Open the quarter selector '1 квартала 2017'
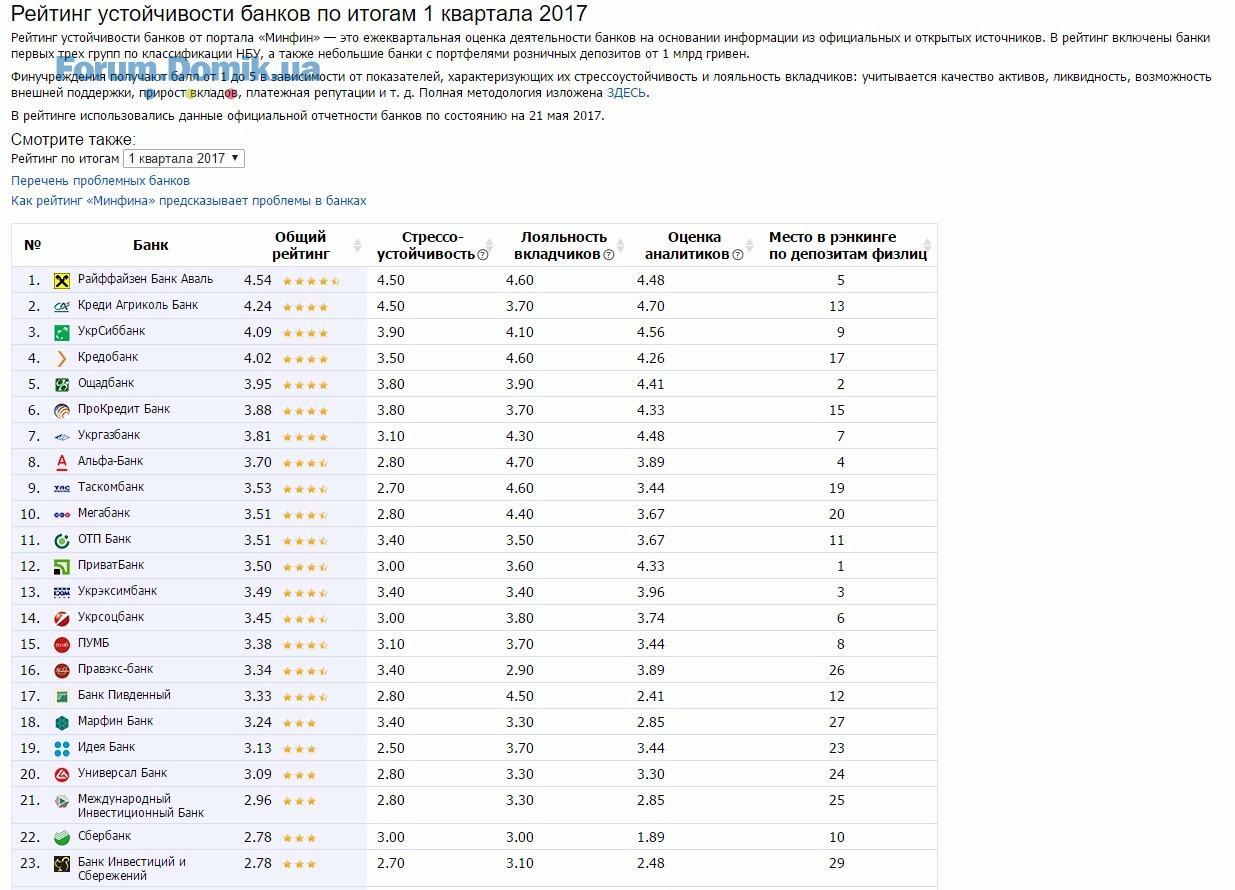Screen dimensions: 1235x890 pos(184,159)
